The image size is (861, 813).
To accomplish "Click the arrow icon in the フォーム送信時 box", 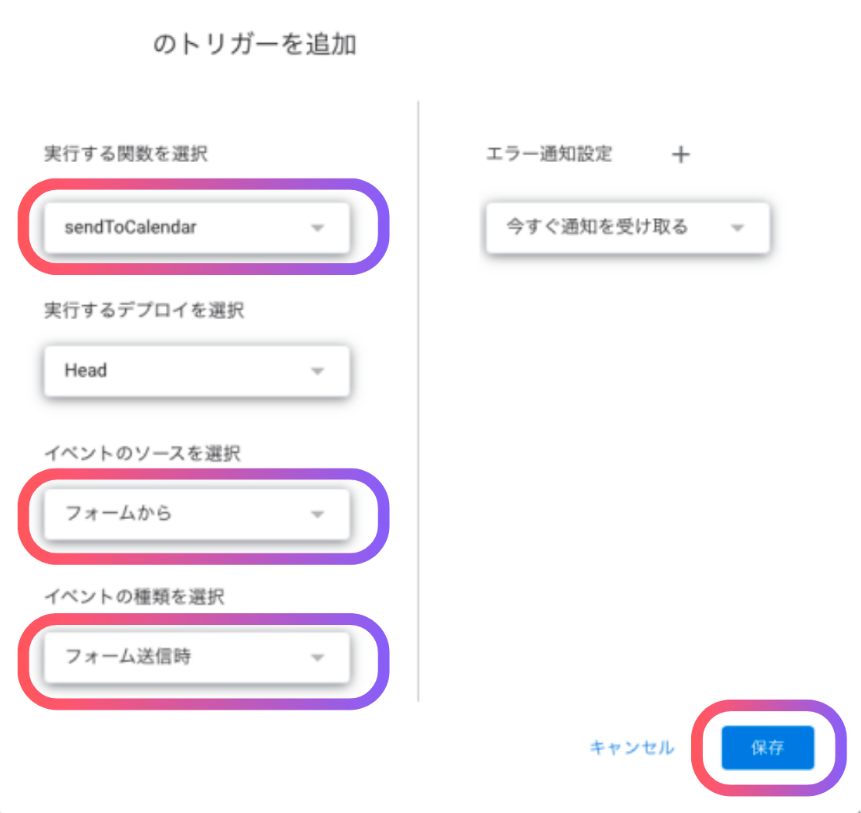I will [x=317, y=657].
